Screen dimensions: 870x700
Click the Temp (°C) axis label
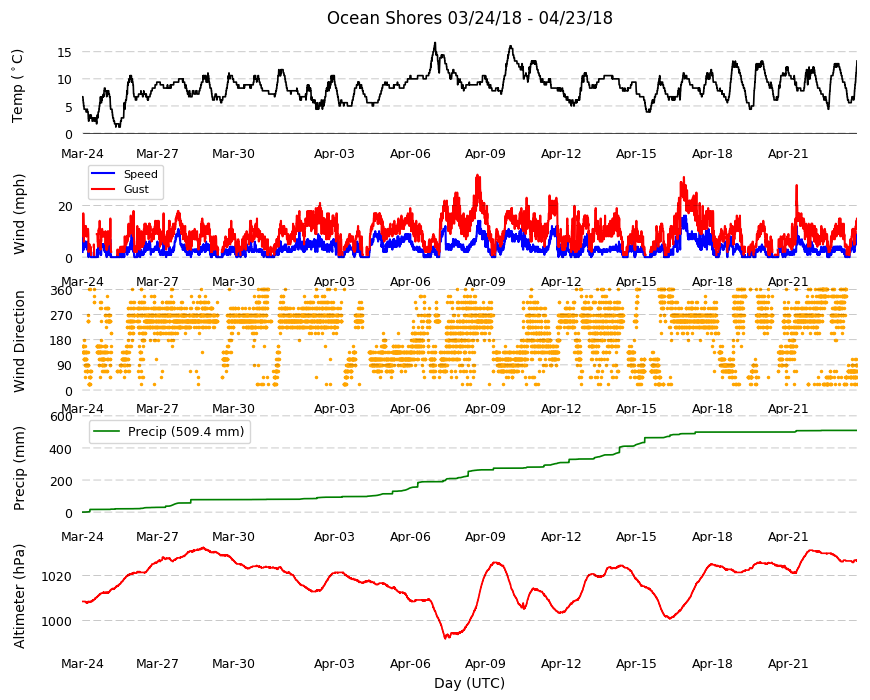(x=18, y=86)
